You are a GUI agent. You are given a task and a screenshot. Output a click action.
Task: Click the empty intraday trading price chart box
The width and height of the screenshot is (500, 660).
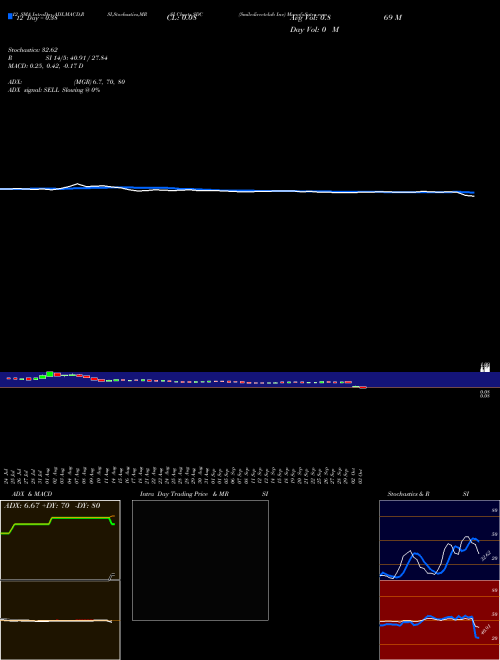point(200,560)
